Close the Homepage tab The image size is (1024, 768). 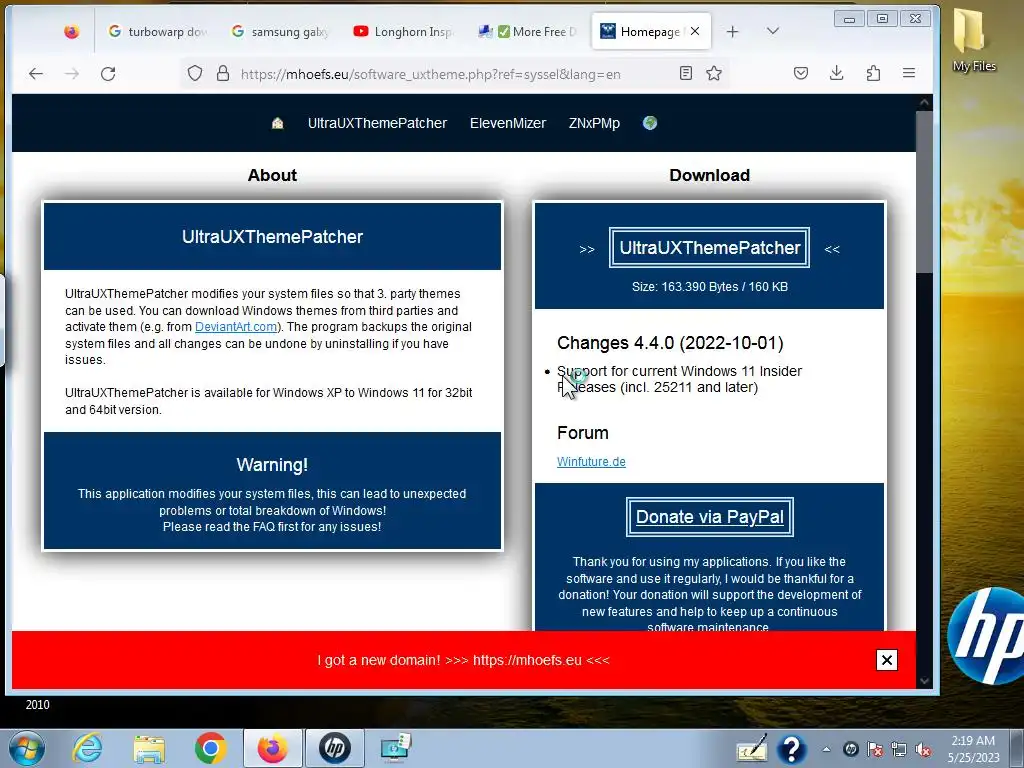click(695, 31)
